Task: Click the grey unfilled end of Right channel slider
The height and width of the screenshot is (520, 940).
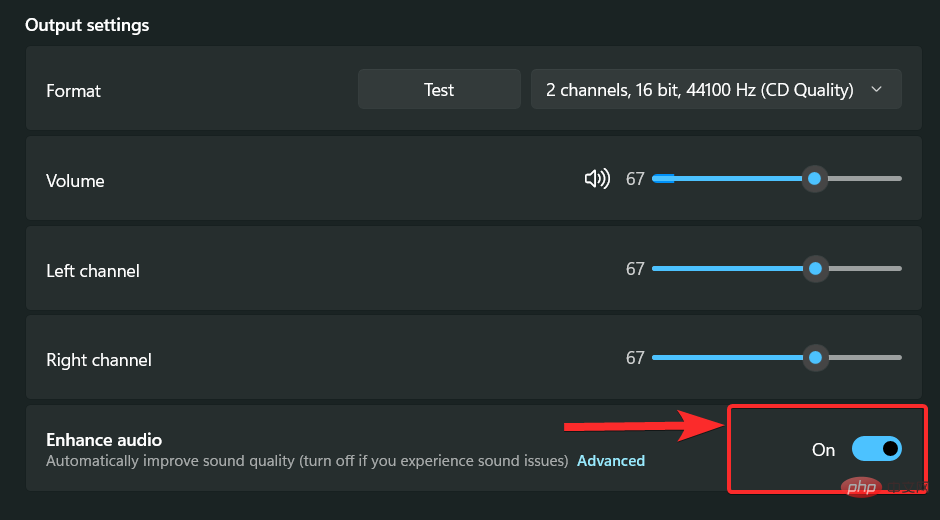Action: (x=866, y=358)
